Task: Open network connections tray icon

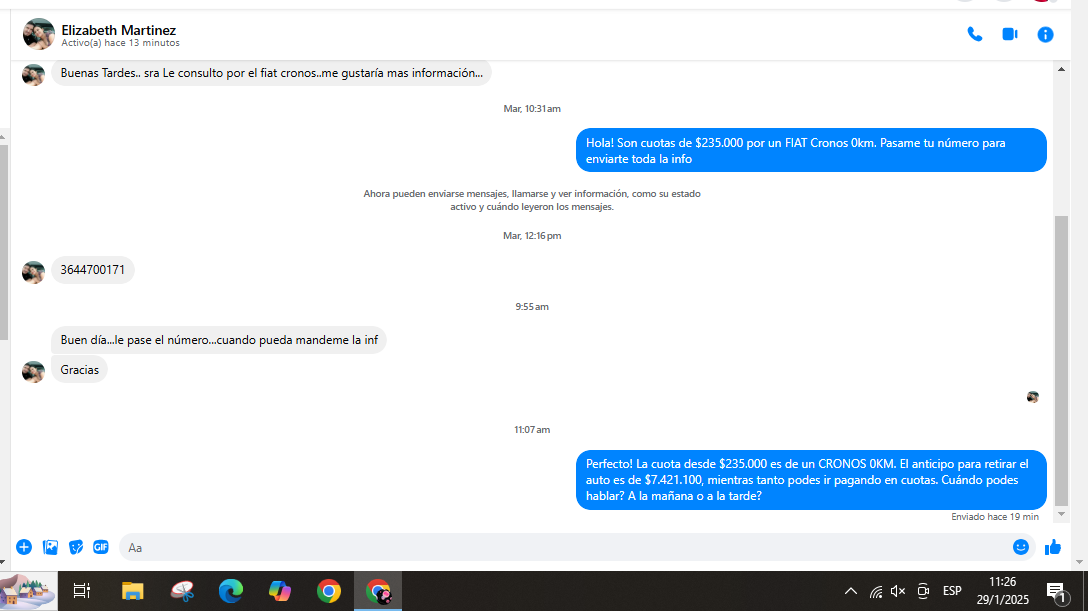Action: point(876,592)
